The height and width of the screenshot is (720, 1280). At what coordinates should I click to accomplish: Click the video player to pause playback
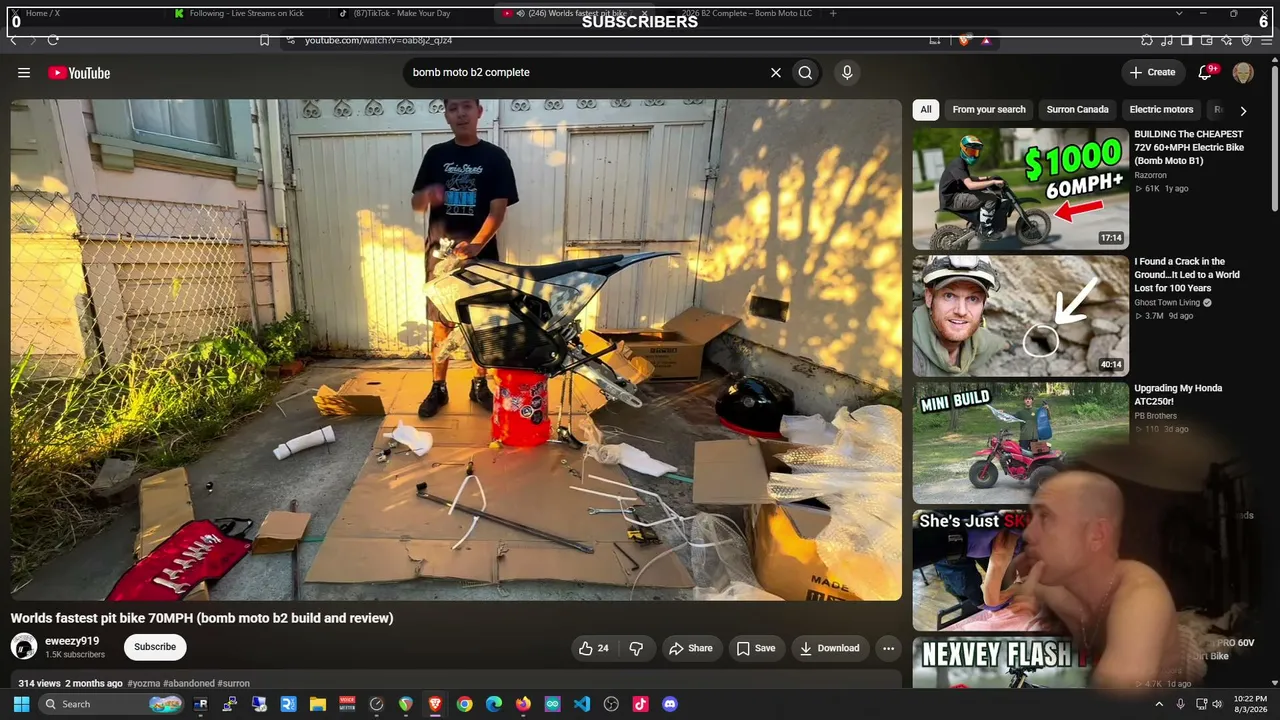pos(456,350)
